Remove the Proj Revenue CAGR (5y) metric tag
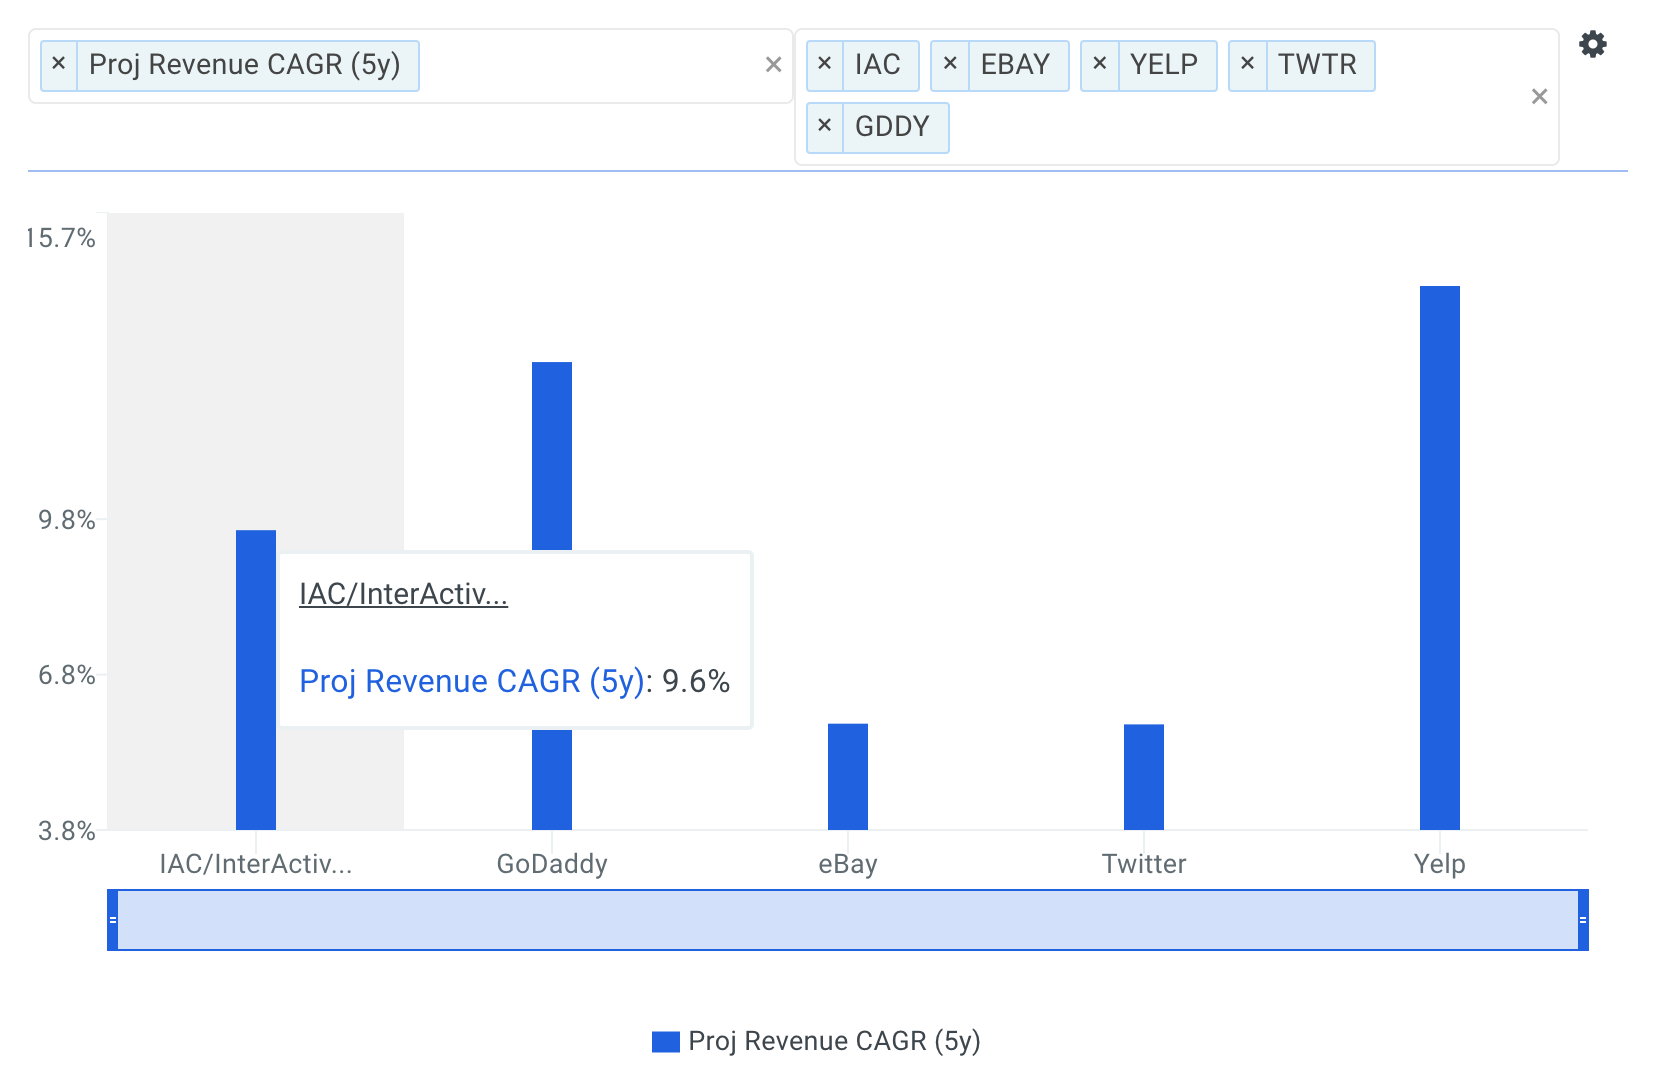Screen dimensions: 1658x1082 tap(59, 65)
